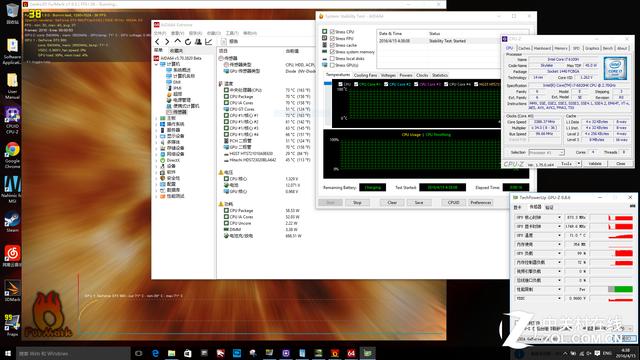640x360 pixels.
Task: Click the Validate button in CPU-Z
Action: (x=595, y=164)
